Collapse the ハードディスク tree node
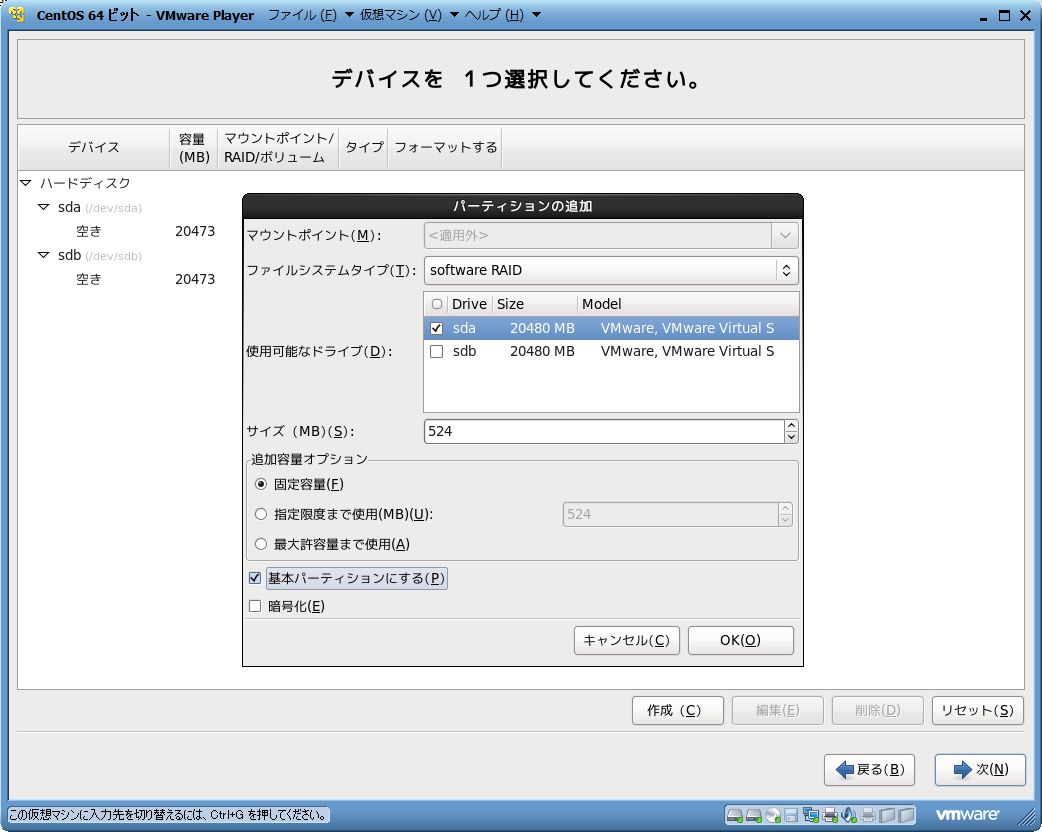Screen dimensions: 1042x832 pyautogui.click(x=26, y=183)
